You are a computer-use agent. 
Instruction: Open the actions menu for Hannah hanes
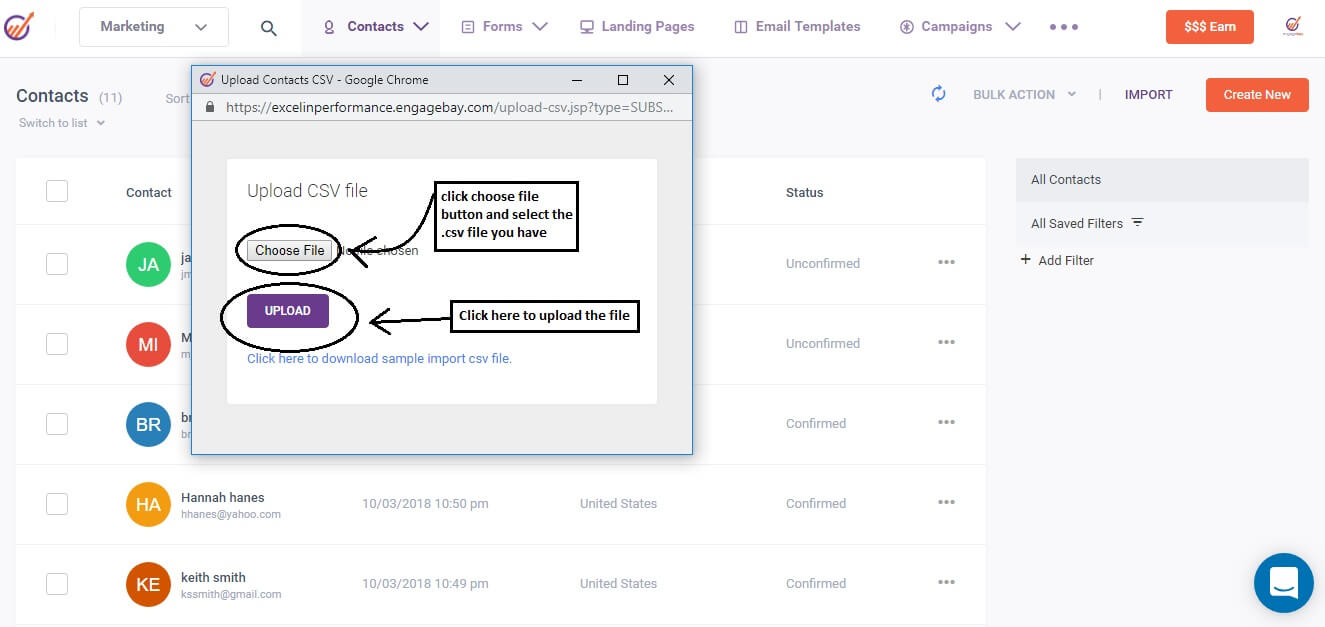coord(946,502)
